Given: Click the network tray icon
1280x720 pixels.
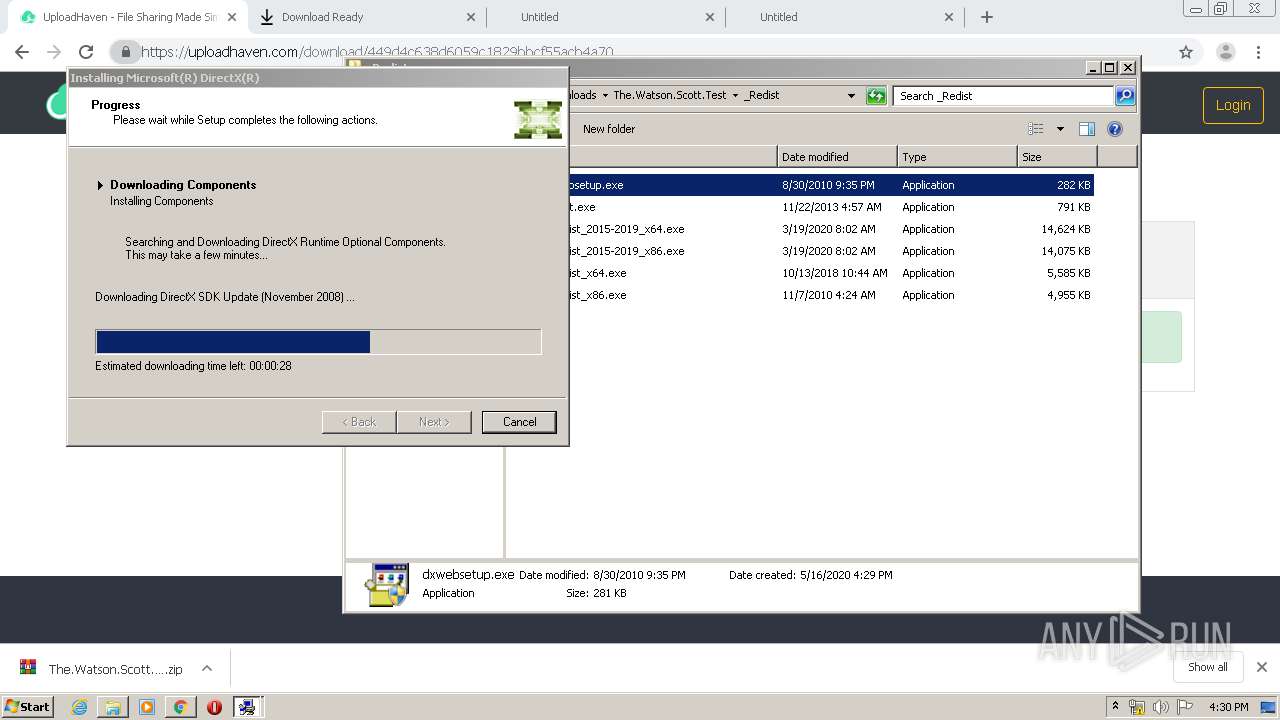Looking at the screenshot, I should [x=1137, y=707].
